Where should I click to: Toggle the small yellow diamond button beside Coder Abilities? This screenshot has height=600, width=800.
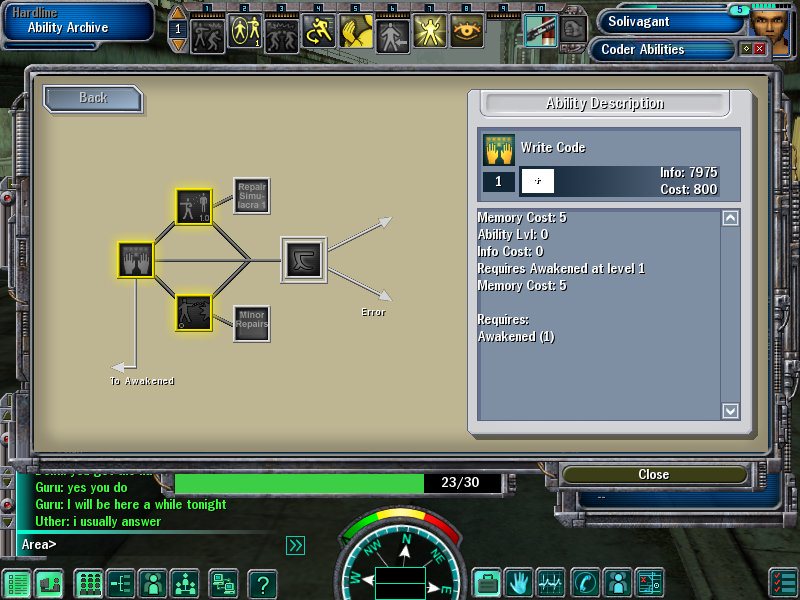coord(745,49)
